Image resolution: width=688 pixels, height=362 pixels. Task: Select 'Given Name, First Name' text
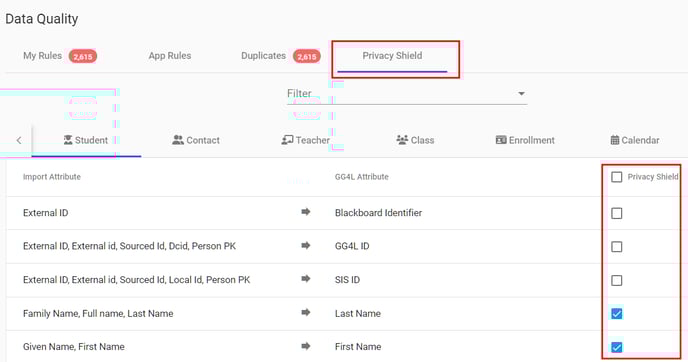[x=74, y=347]
